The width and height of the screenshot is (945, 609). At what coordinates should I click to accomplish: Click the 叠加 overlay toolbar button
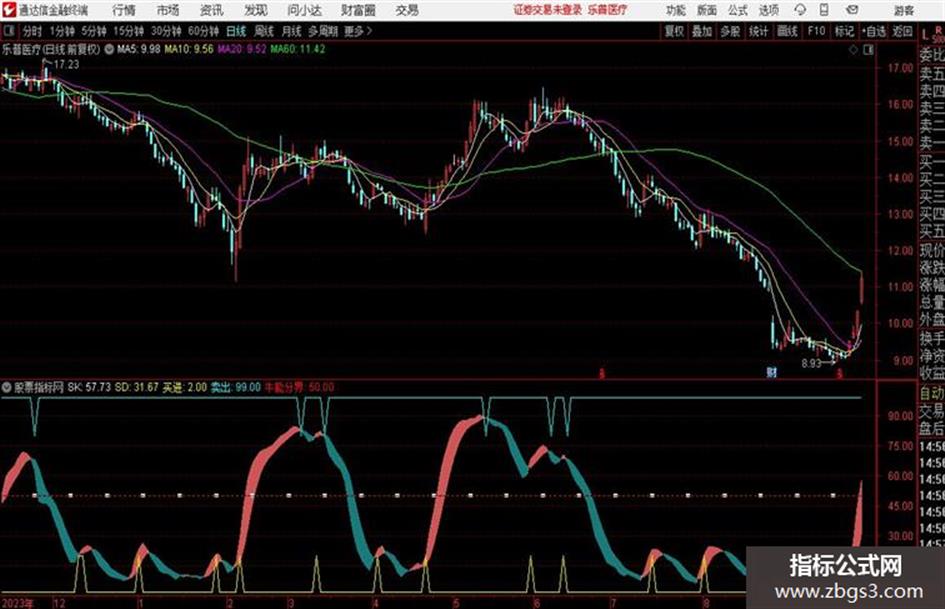pyautogui.click(x=702, y=31)
